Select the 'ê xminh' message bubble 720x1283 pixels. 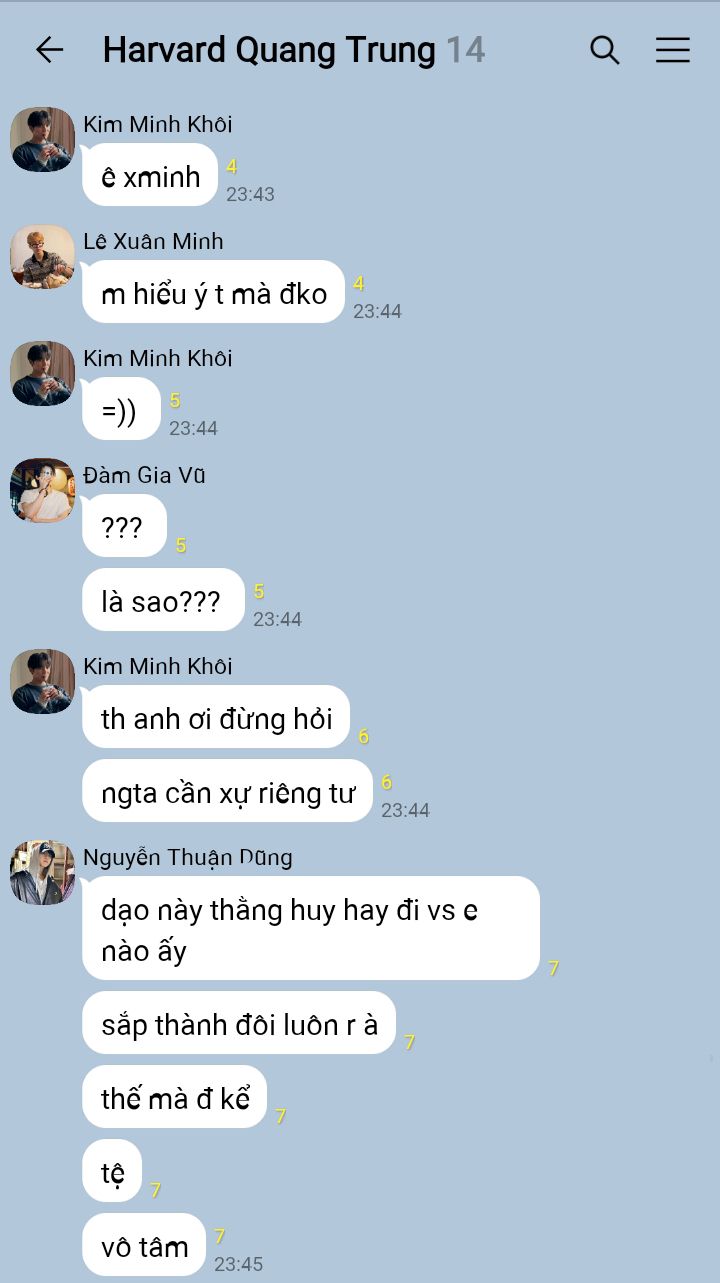tap(150, 175)
